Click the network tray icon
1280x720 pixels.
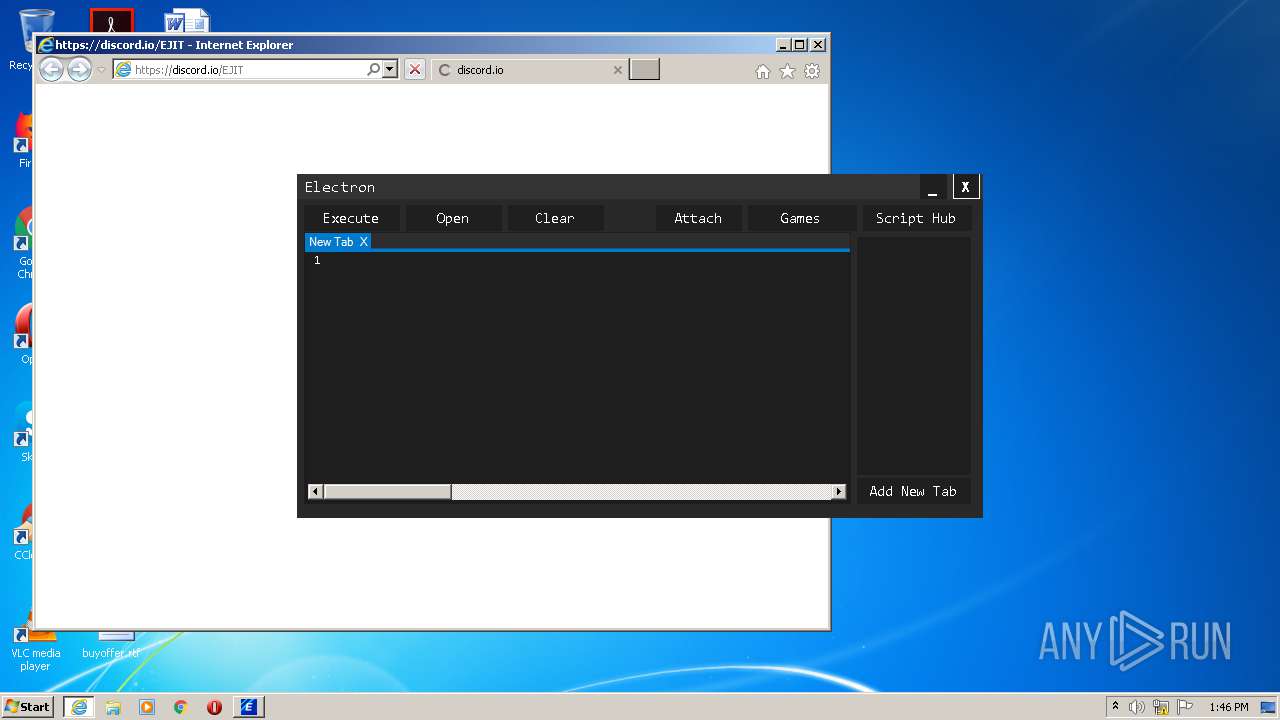pos(1161,707)
